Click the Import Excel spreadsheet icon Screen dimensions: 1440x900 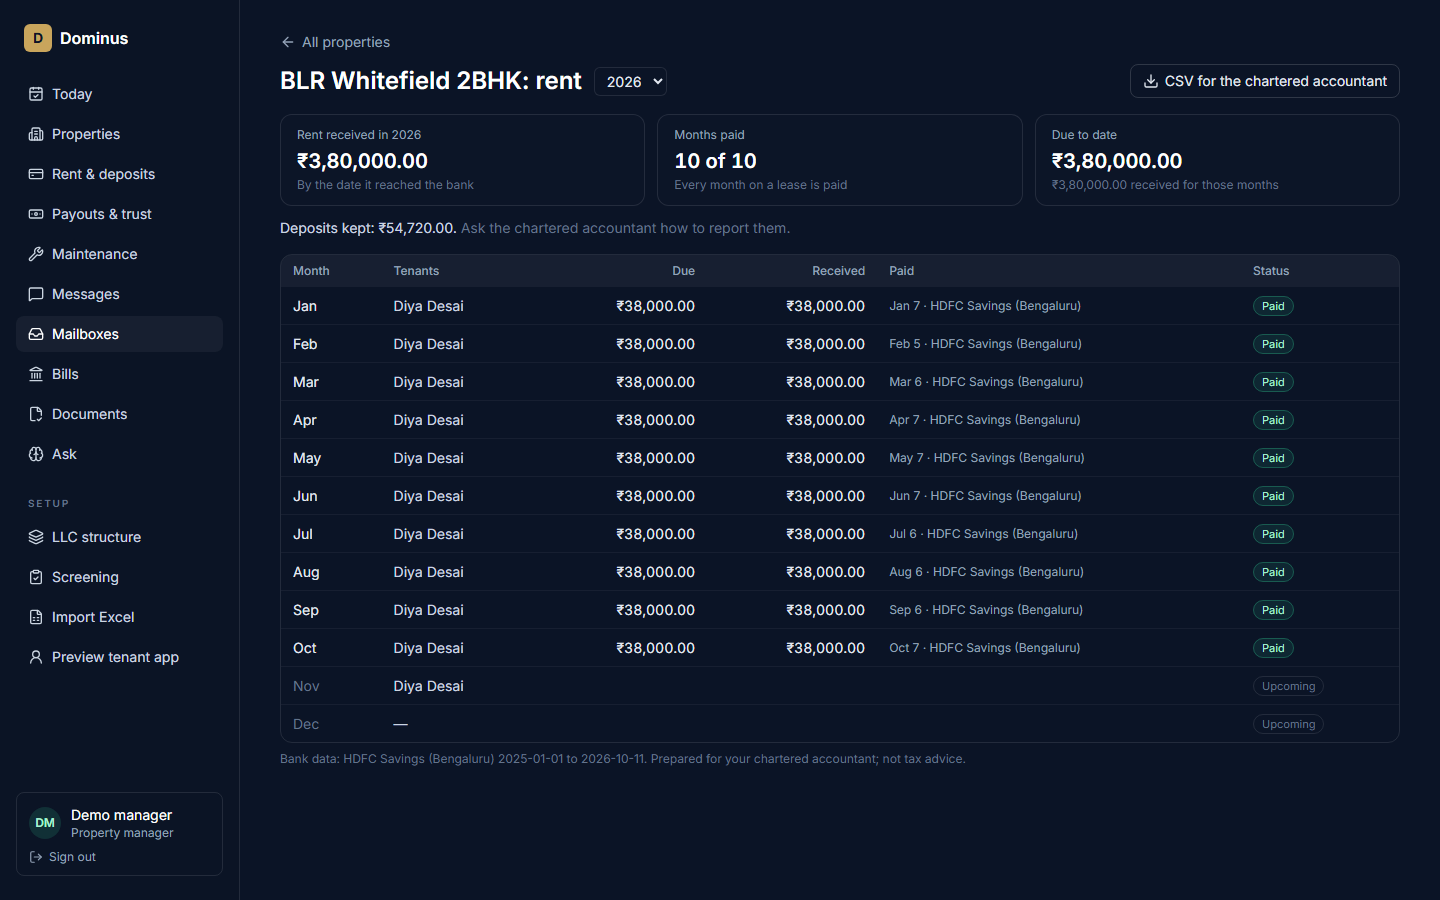pos(36,617)
